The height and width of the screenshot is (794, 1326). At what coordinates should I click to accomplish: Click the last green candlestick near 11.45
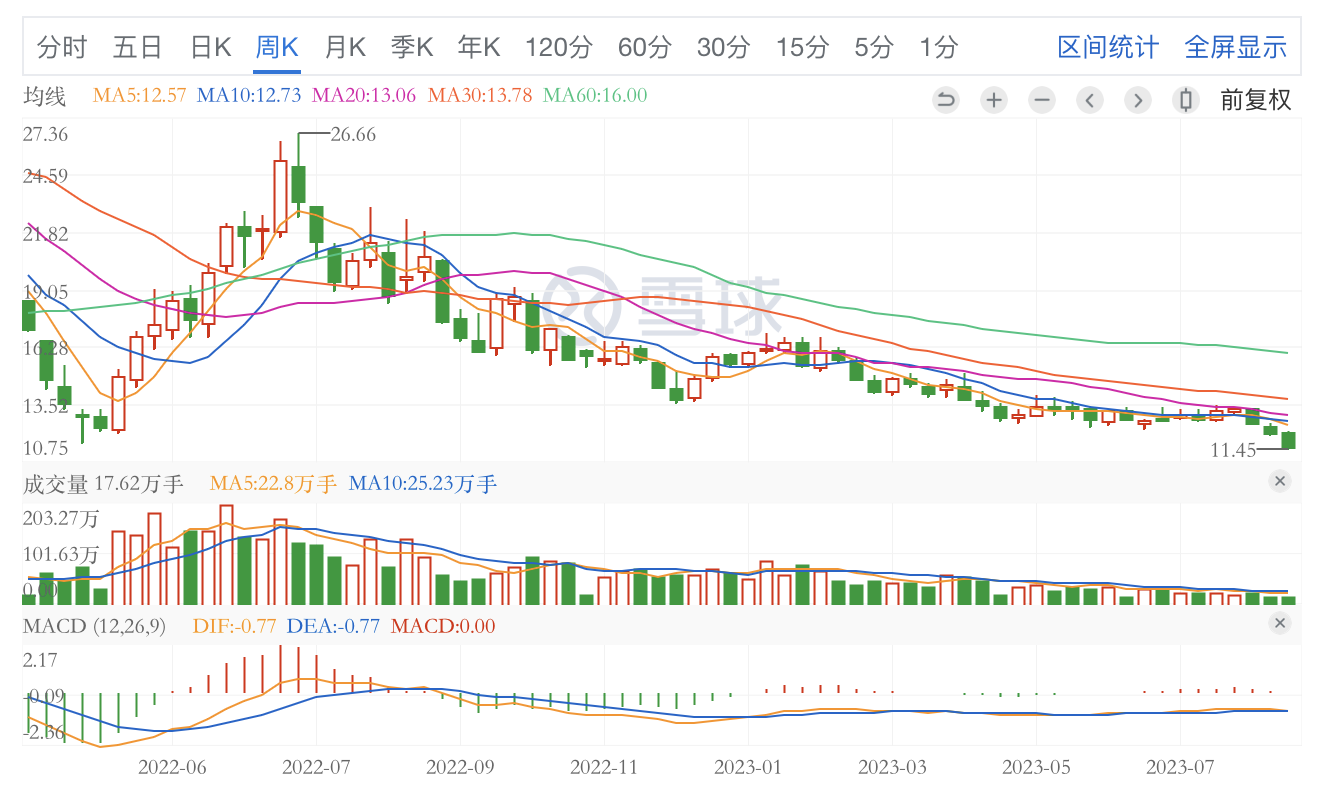pyautogui.click(x=1288, y=440)
